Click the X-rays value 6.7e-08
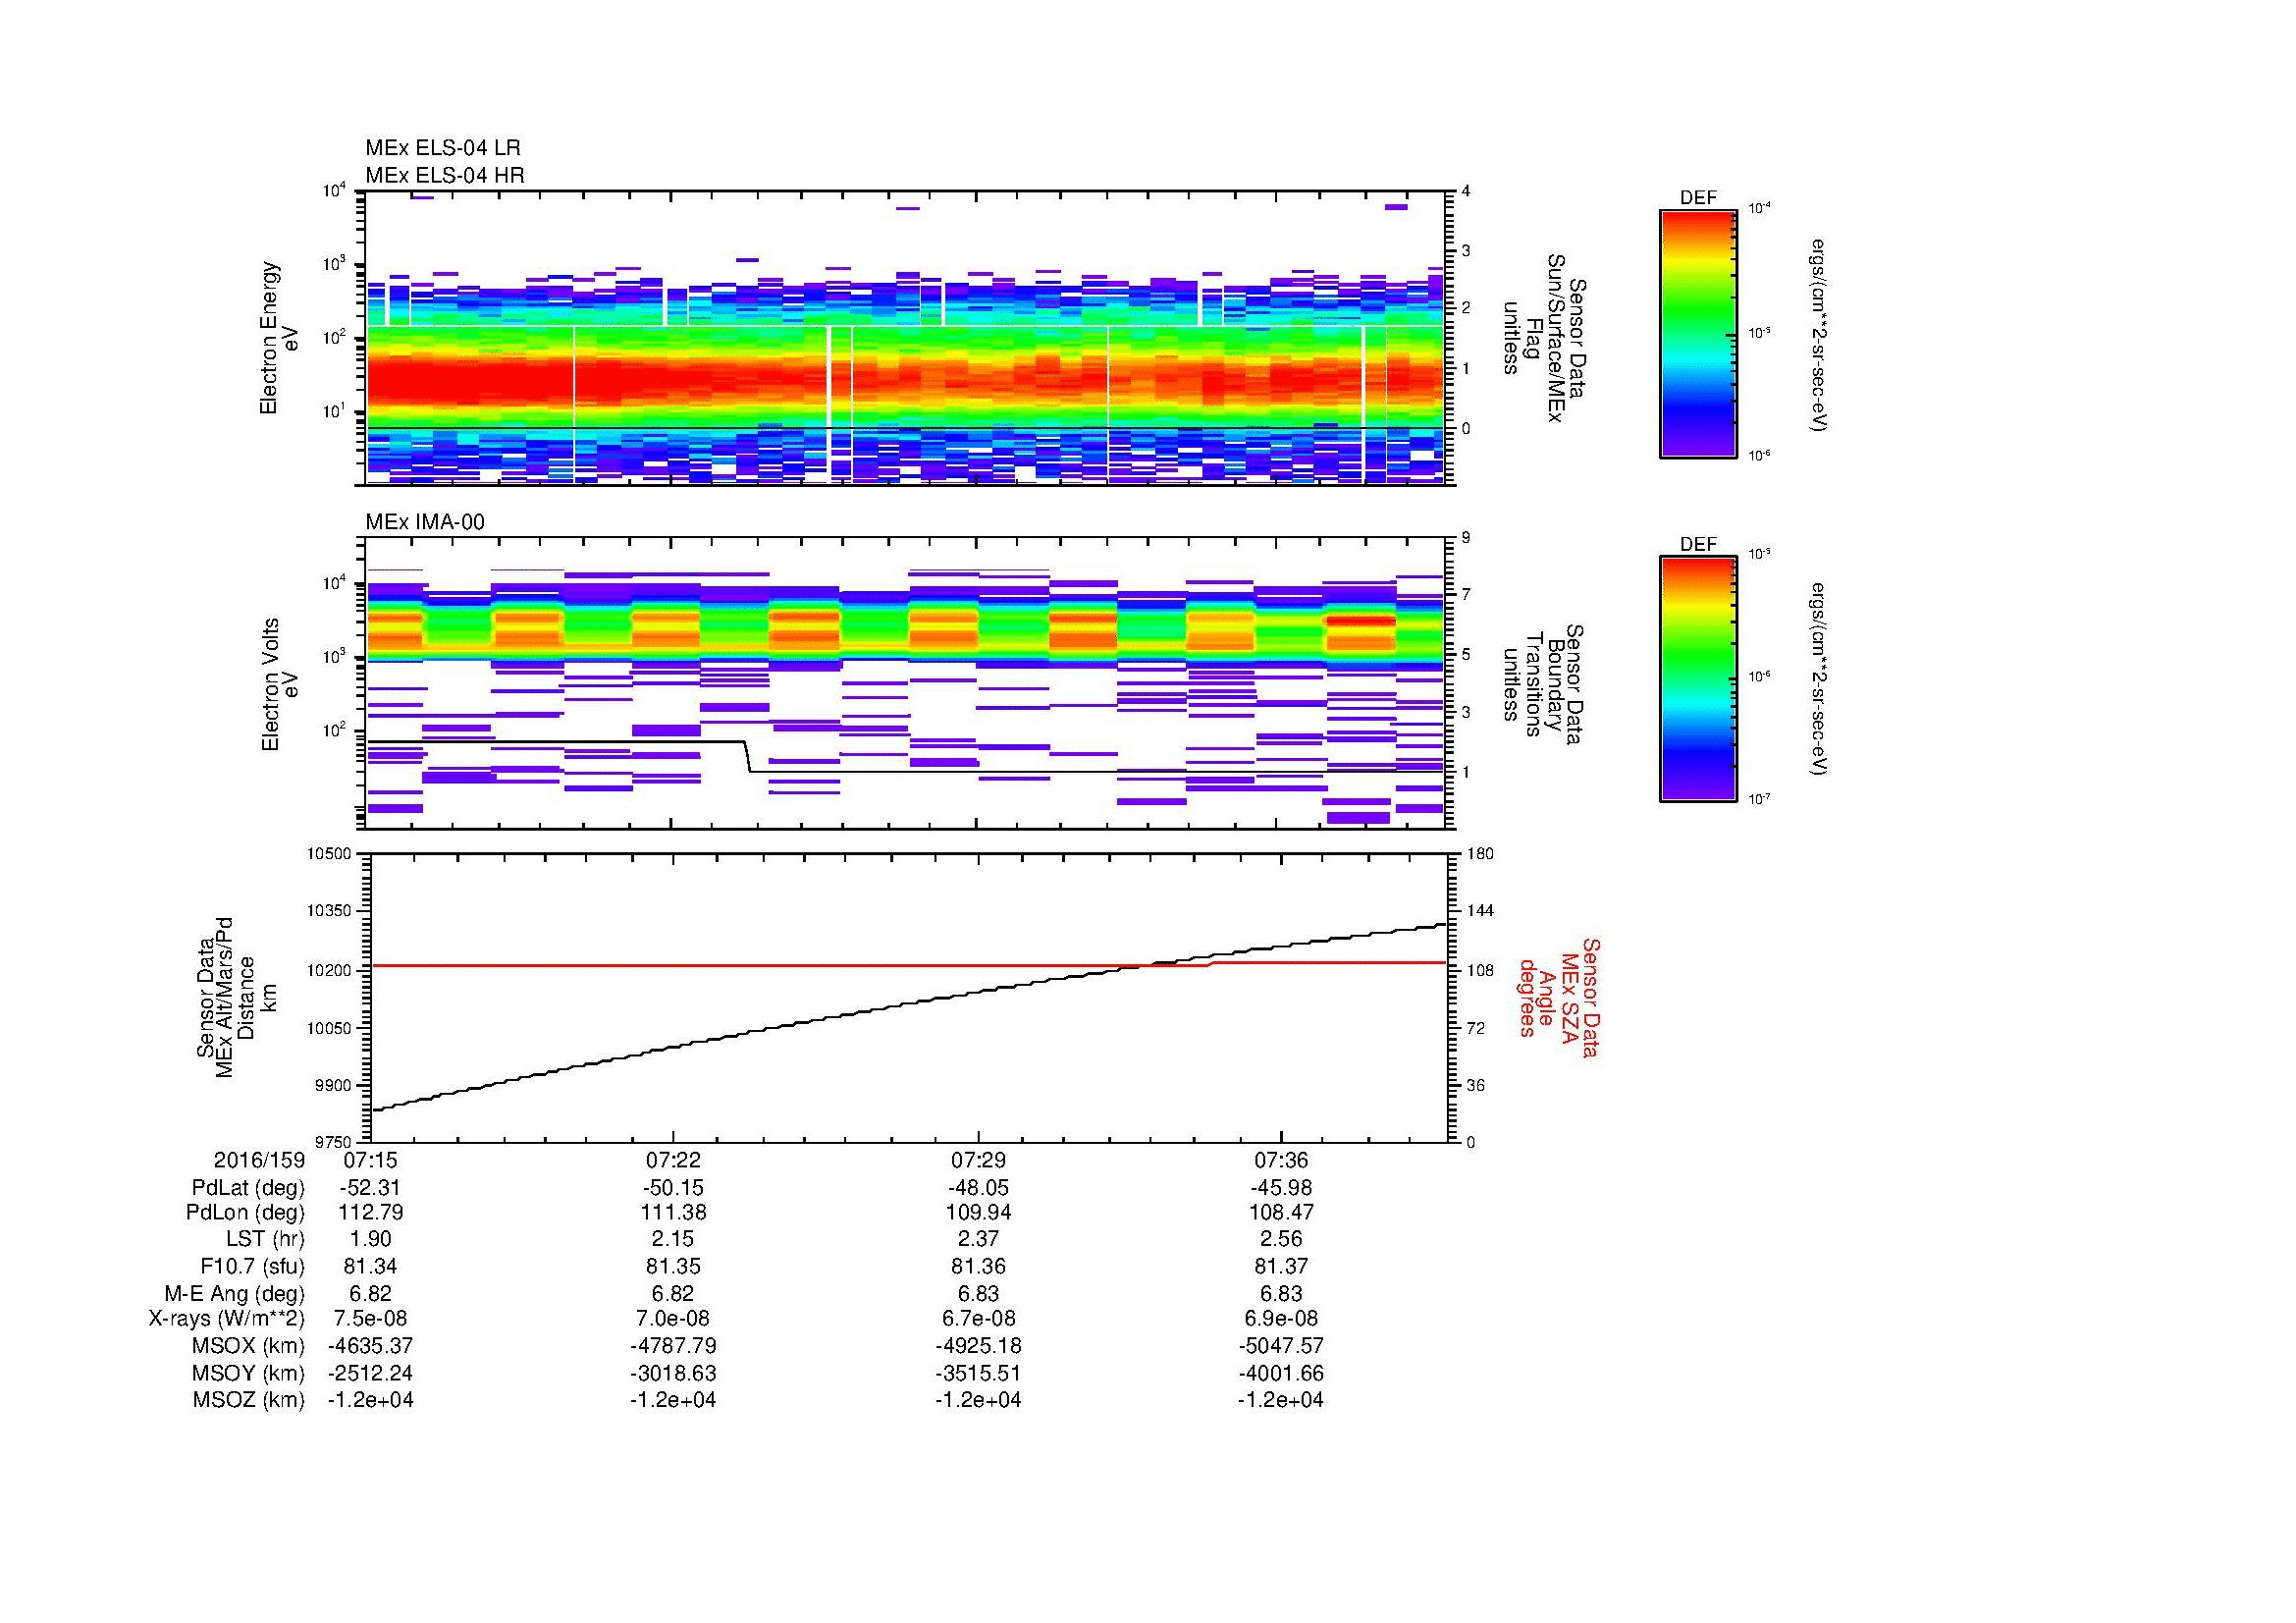This screenshot has height=1623, width=2296. point(978,1319)
